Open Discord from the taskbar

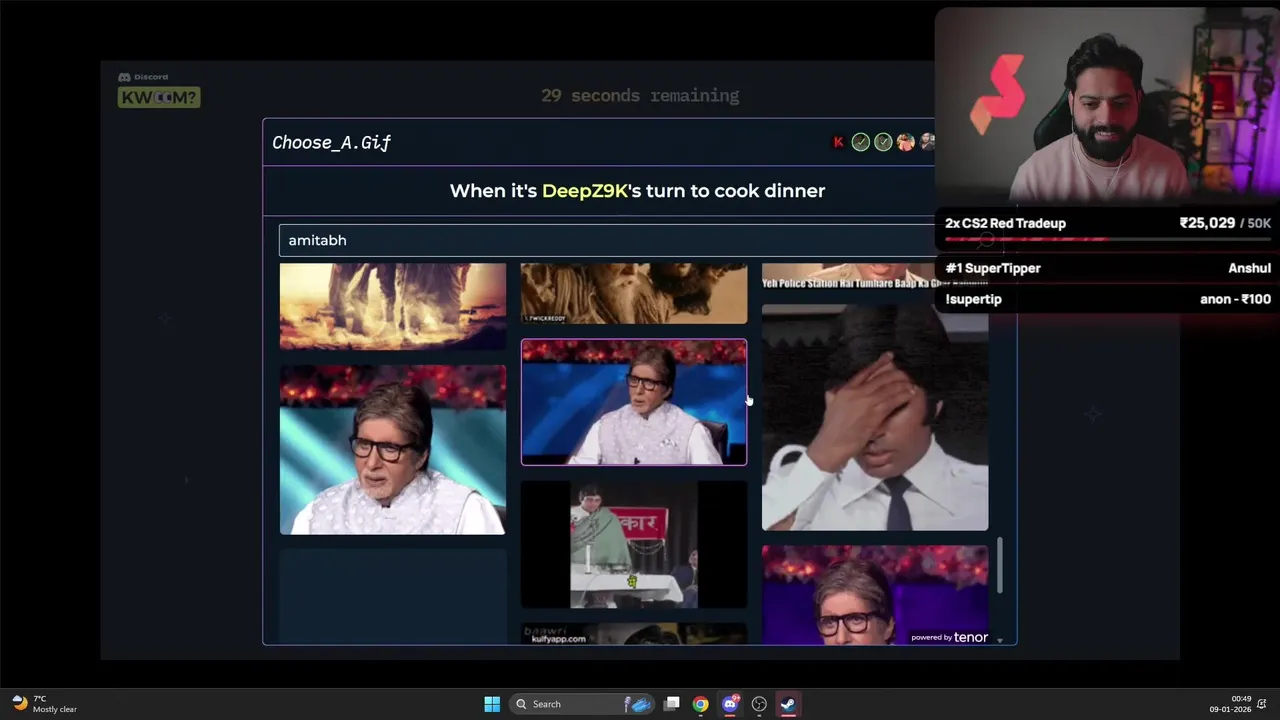tap(730, 704)
